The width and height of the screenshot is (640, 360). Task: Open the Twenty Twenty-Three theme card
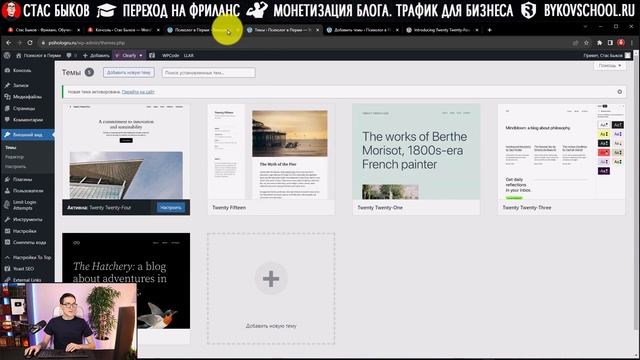click(x=561, y=159)
